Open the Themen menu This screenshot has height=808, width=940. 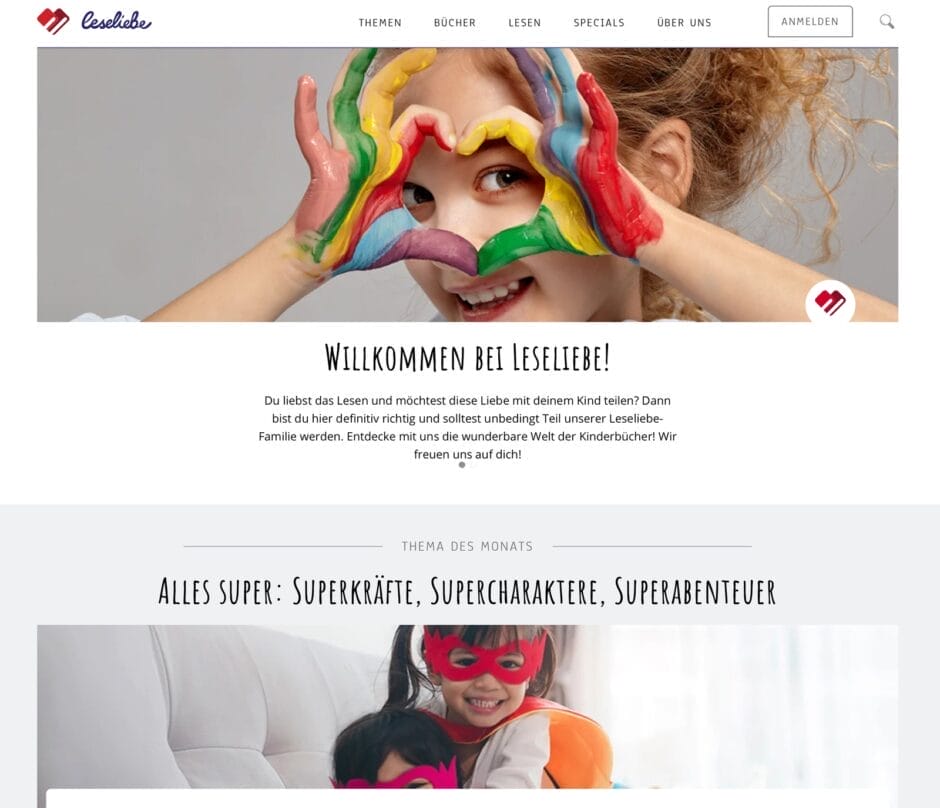coord(380,23)
